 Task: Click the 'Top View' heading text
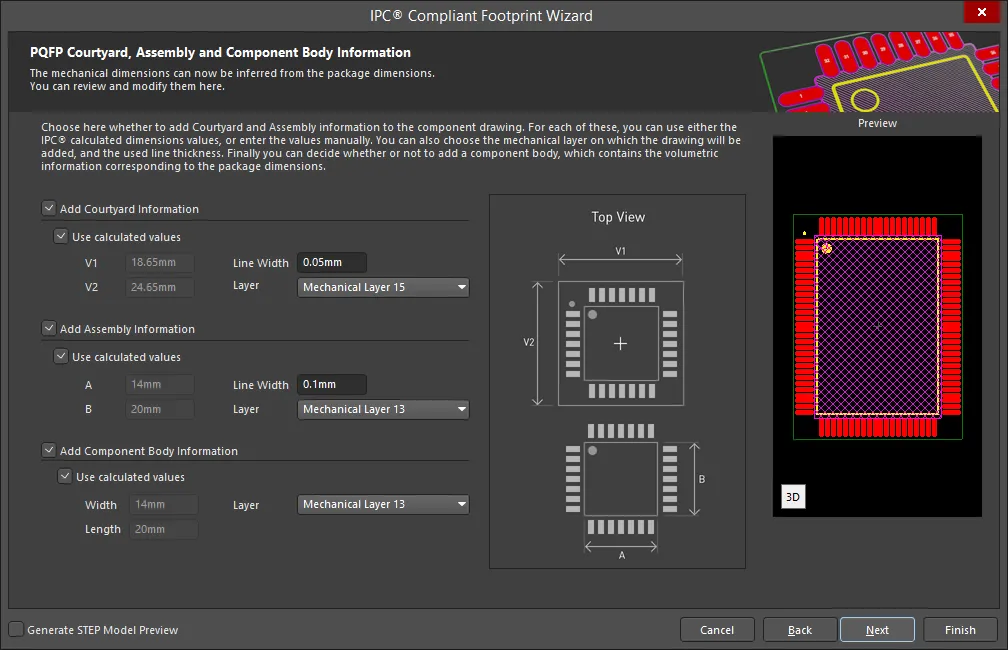click(x=618, y=217)
